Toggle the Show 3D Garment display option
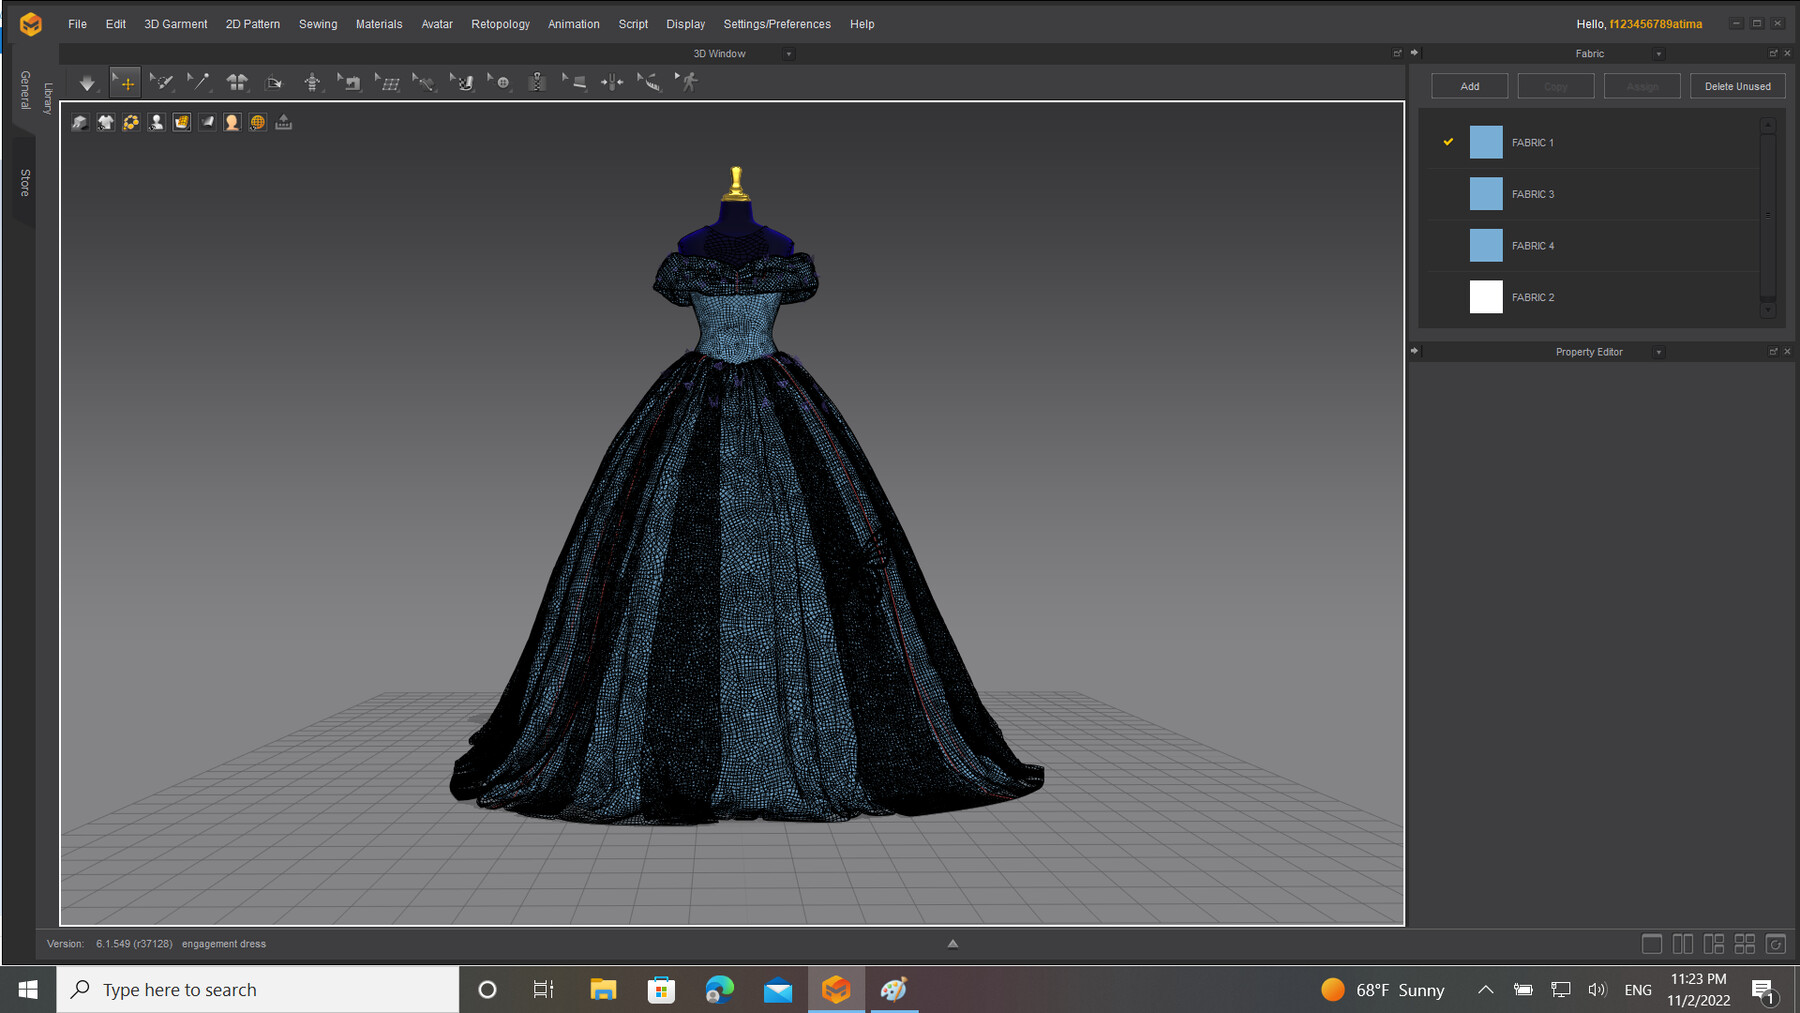Viewport: 1800px width, 1013px height. coord(105,121)
